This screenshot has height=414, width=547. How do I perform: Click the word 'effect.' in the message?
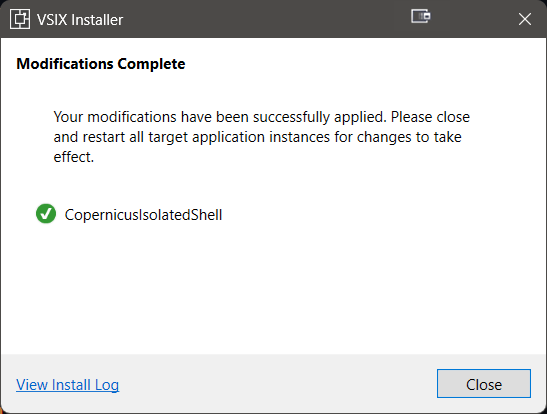74,157
